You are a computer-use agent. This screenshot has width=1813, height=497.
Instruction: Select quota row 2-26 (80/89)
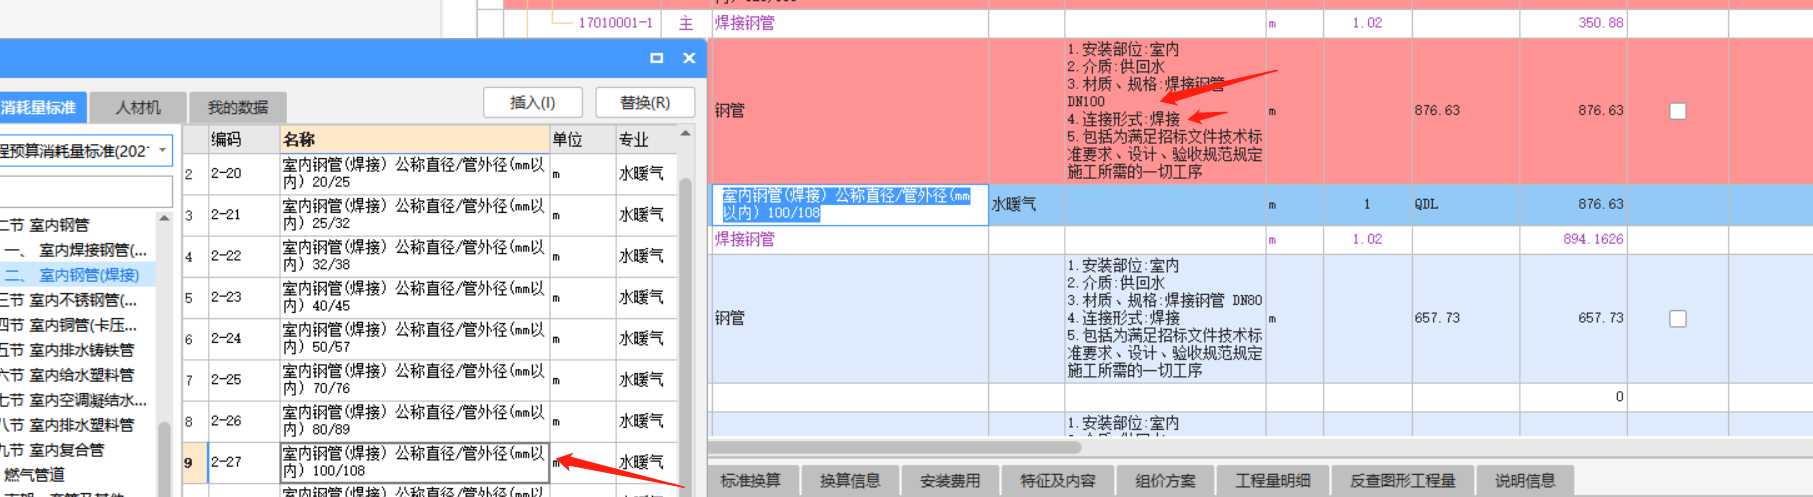pos(430,421)
